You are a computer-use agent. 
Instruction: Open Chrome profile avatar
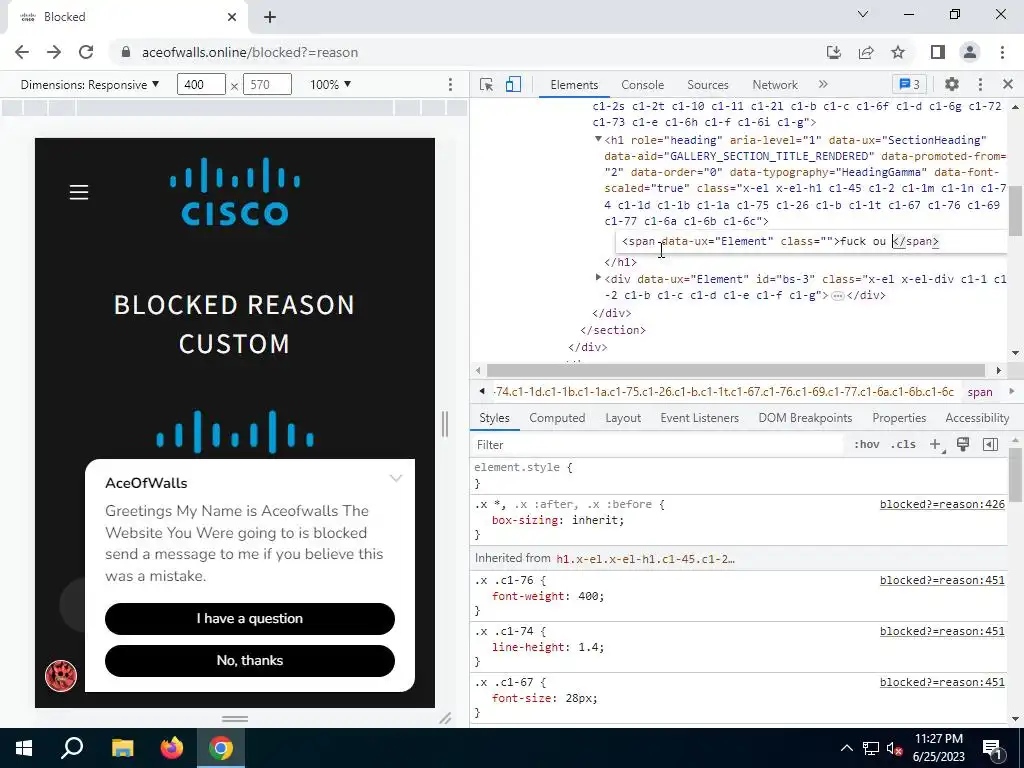[970, 52]
